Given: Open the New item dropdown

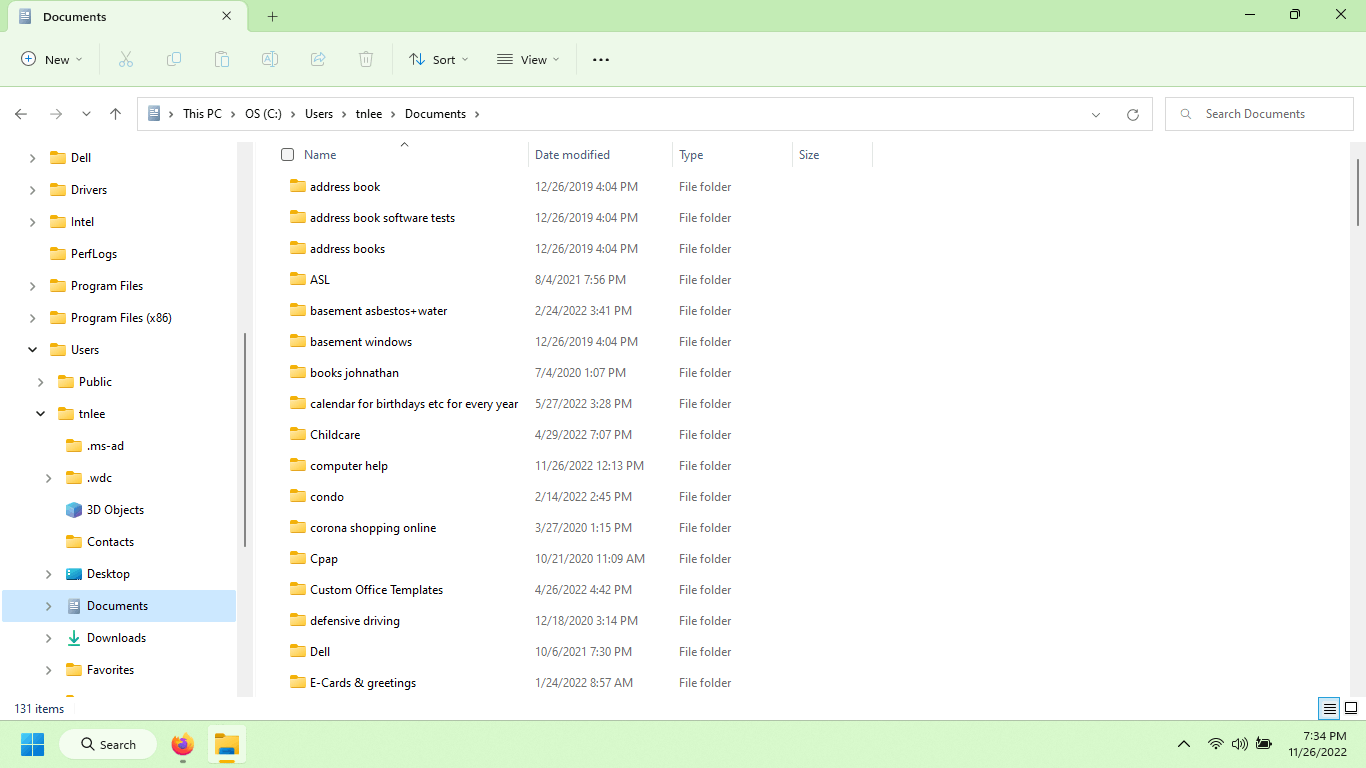Looking at the screenshot, I should coord(52,60).
